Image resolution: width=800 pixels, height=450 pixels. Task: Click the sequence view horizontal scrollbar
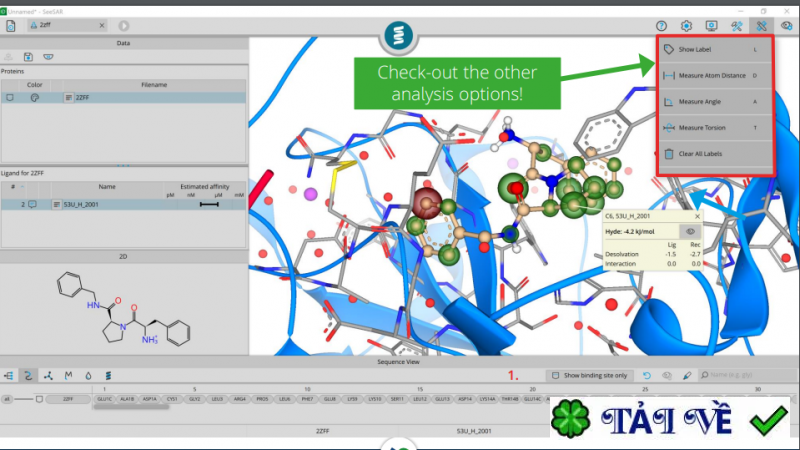[131, 407]
